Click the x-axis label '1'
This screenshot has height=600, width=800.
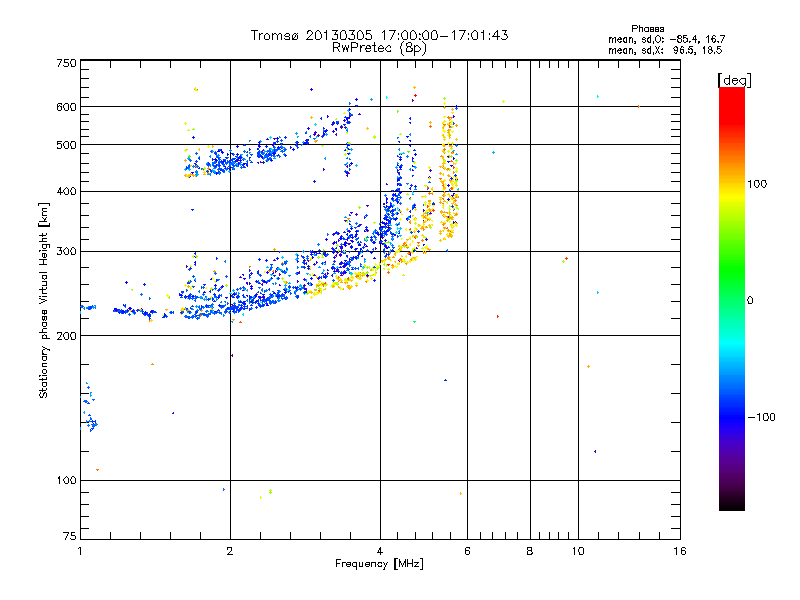pos(80,551)
